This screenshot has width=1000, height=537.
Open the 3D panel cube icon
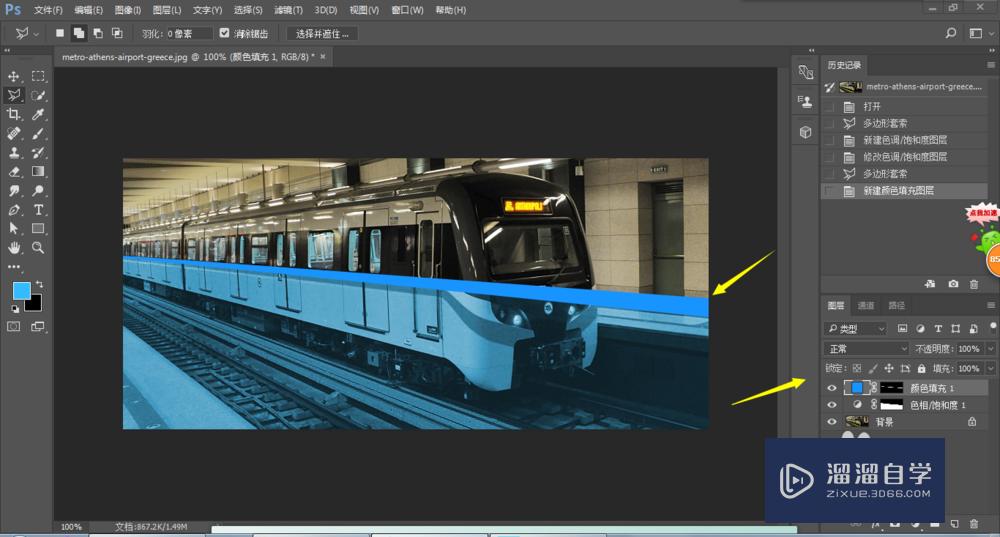click(805, 132)
